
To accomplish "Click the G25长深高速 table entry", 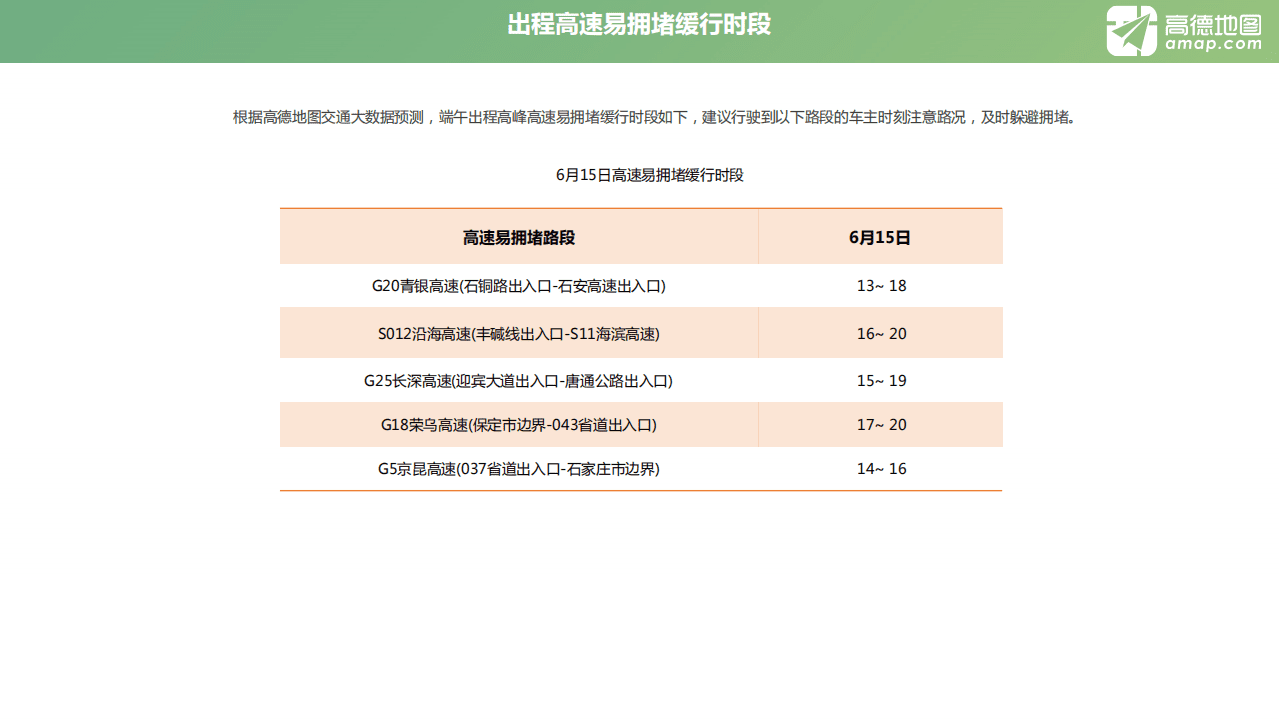I will (x=519, y=380).
